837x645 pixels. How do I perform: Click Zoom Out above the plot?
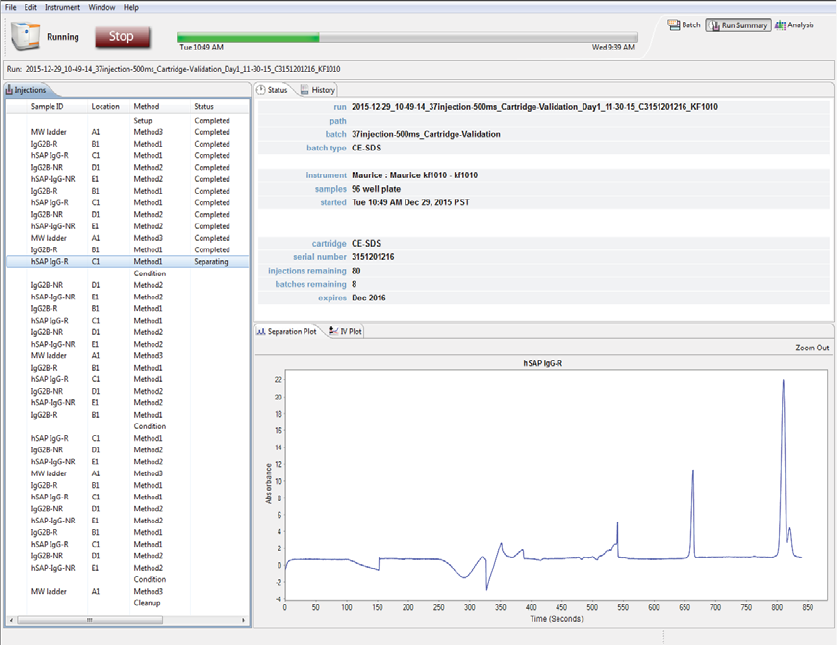click(811, 348)
